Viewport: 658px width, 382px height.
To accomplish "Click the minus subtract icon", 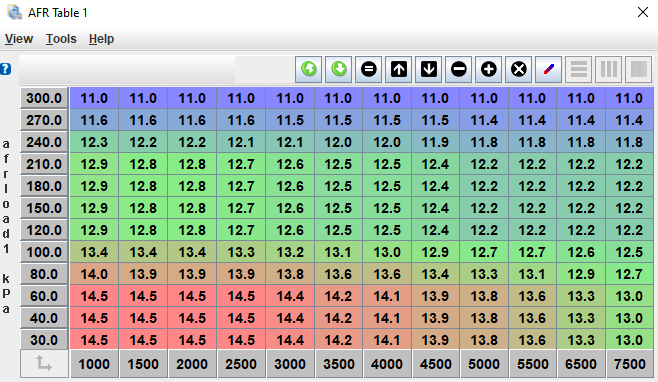I will tap(459, 69).
